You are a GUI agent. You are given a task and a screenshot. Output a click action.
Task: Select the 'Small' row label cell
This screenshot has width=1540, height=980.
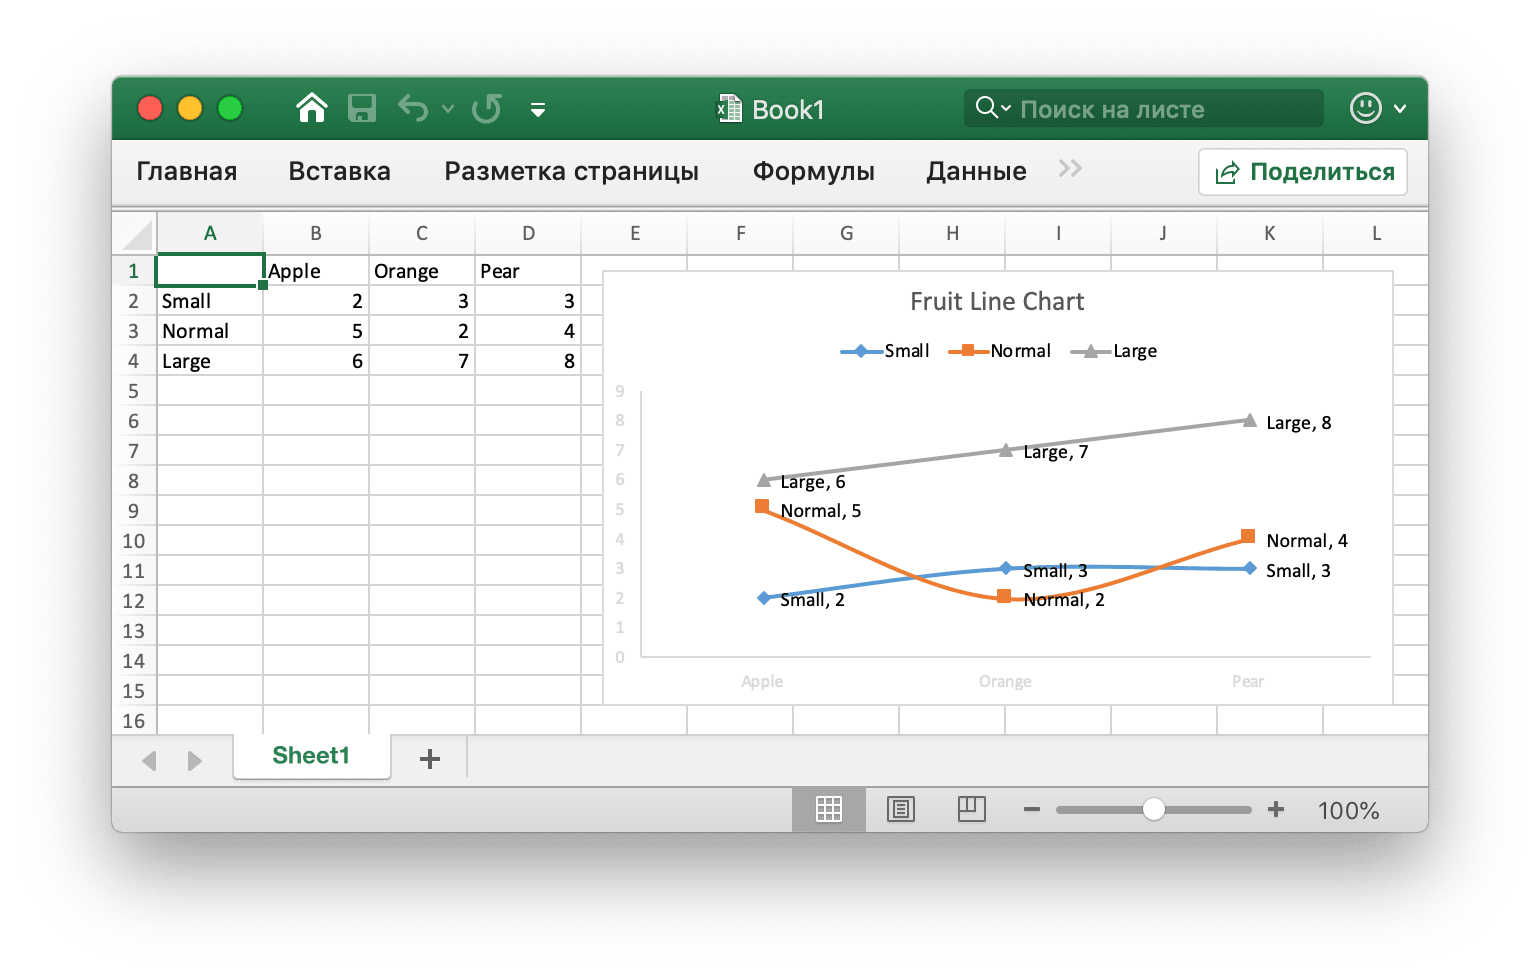(x=210, y=301)
